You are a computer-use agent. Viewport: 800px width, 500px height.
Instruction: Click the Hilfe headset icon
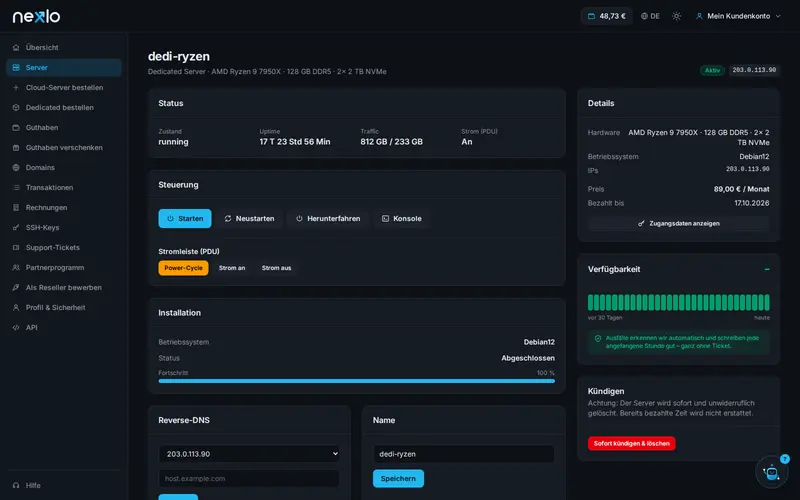[16, 485]
